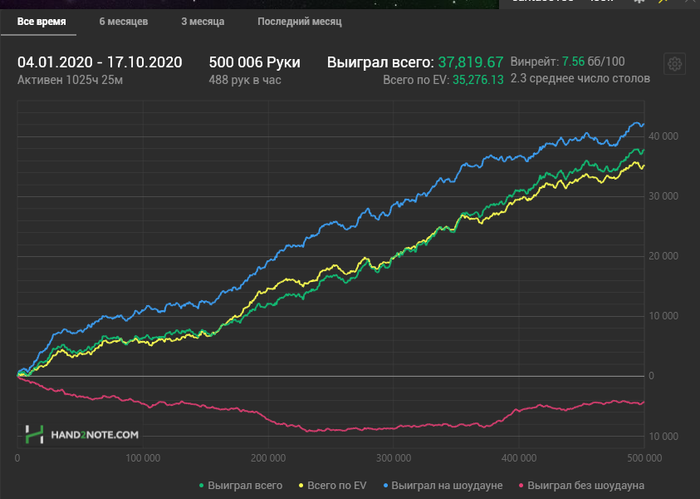Click the 40 000 y-axis label
Screen dimensions: 700x499
[663, 137]
